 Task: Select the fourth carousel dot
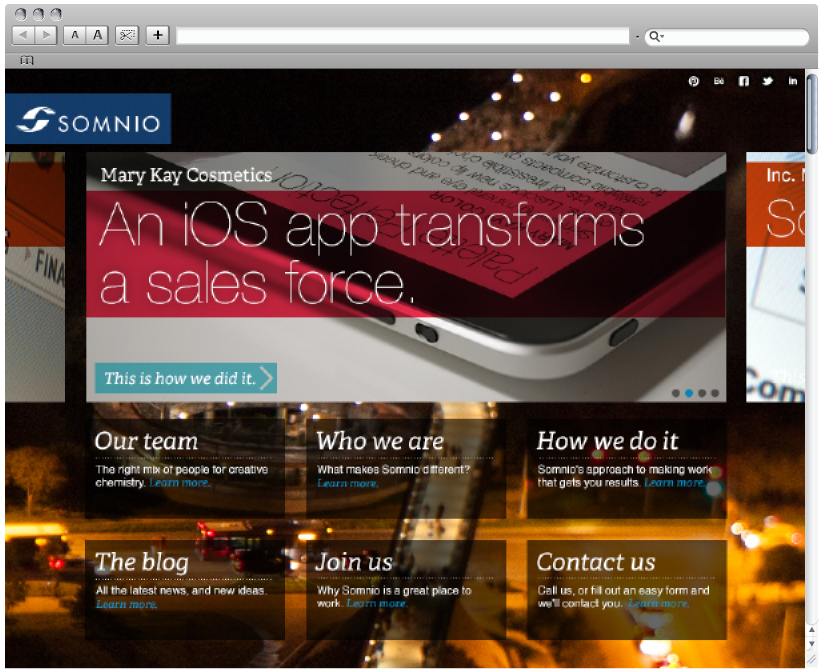715,393
